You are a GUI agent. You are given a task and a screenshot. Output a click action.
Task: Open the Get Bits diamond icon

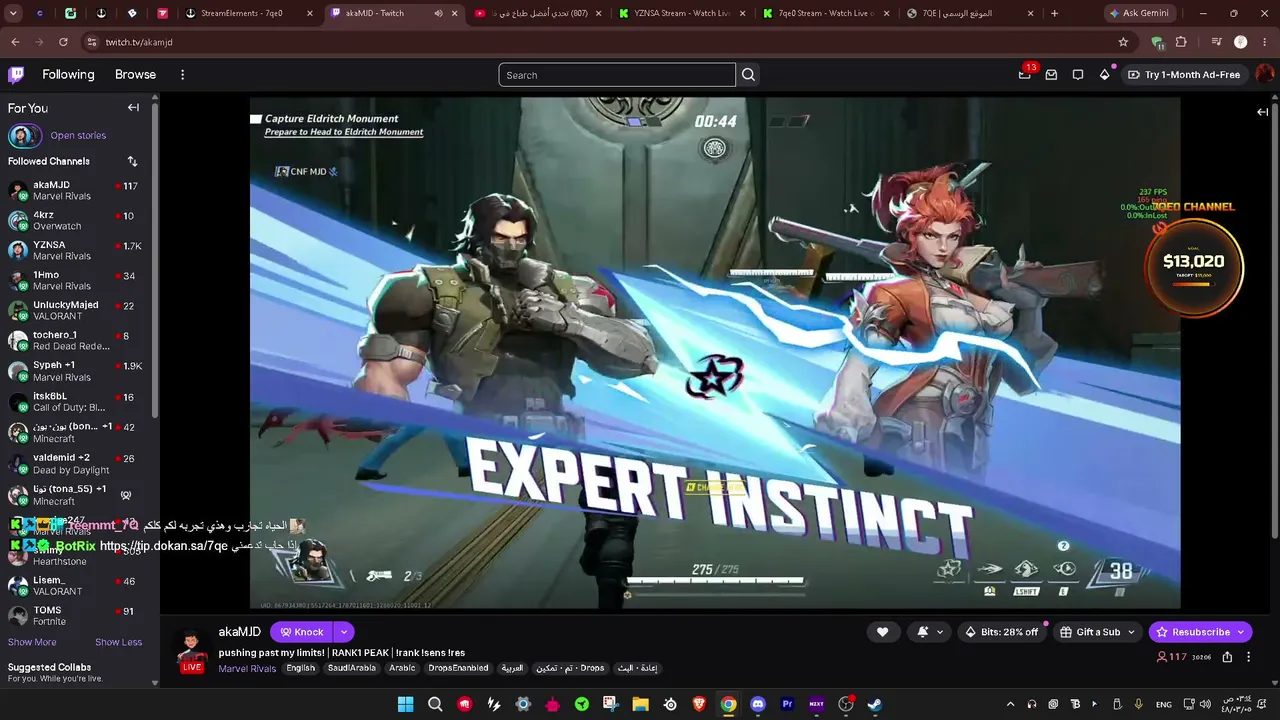[1105, 75]
